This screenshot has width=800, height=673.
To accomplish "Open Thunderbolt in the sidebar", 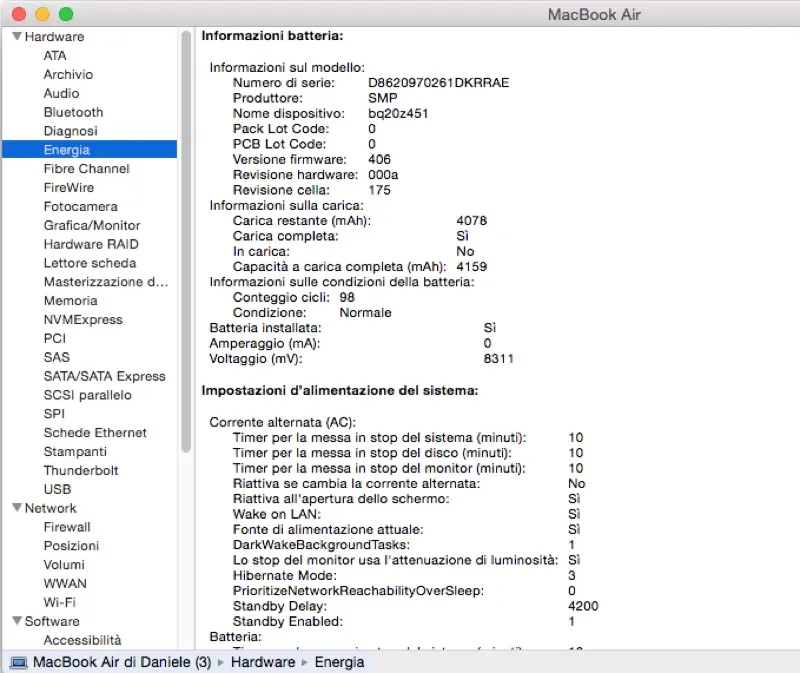I will tap(81, 470).
